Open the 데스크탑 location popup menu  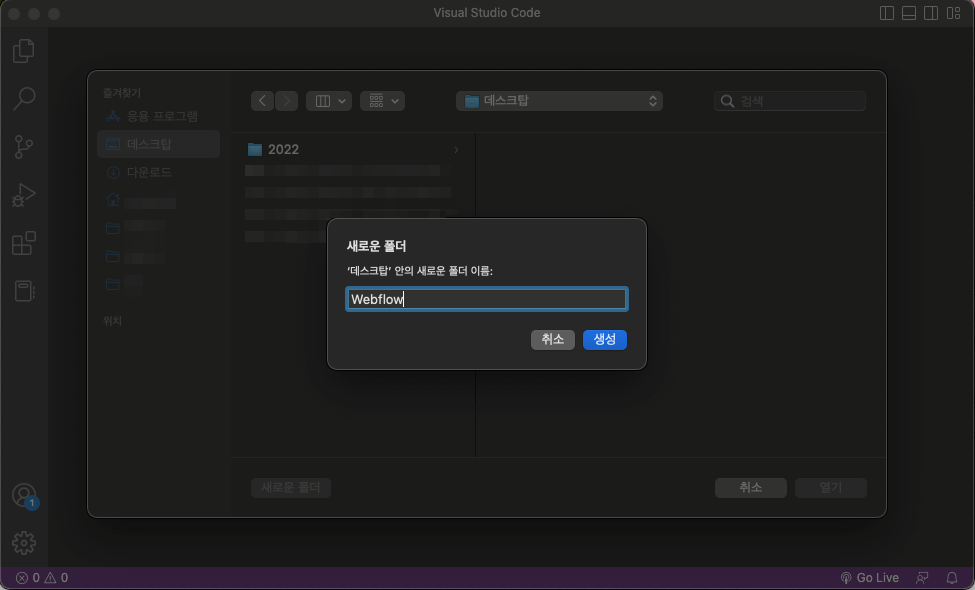coord(559,101)
